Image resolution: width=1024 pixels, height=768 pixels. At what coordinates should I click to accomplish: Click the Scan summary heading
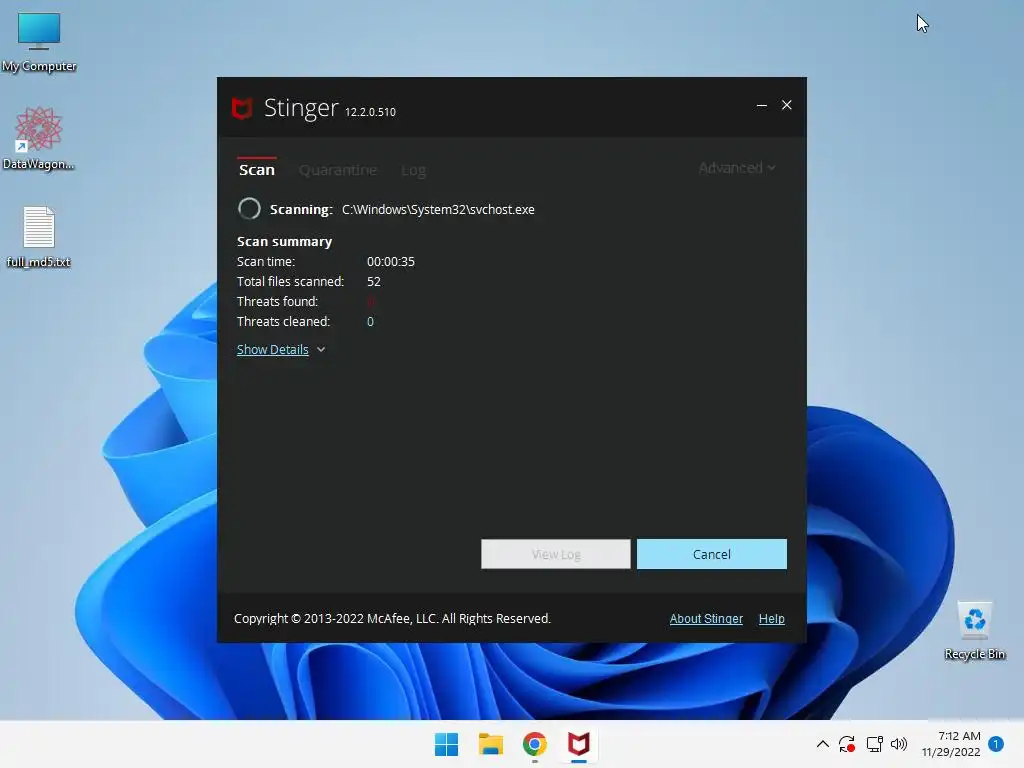[284, 242]
